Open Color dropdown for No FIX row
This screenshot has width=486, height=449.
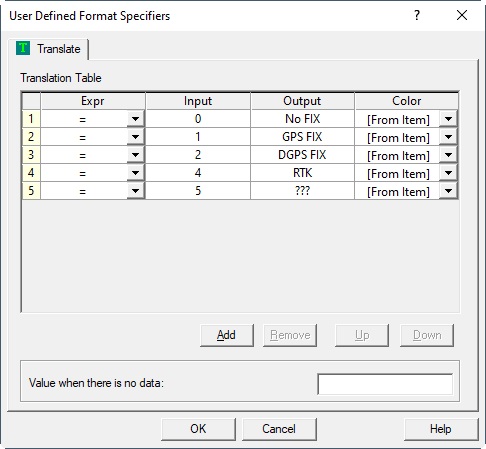point(448,119)
